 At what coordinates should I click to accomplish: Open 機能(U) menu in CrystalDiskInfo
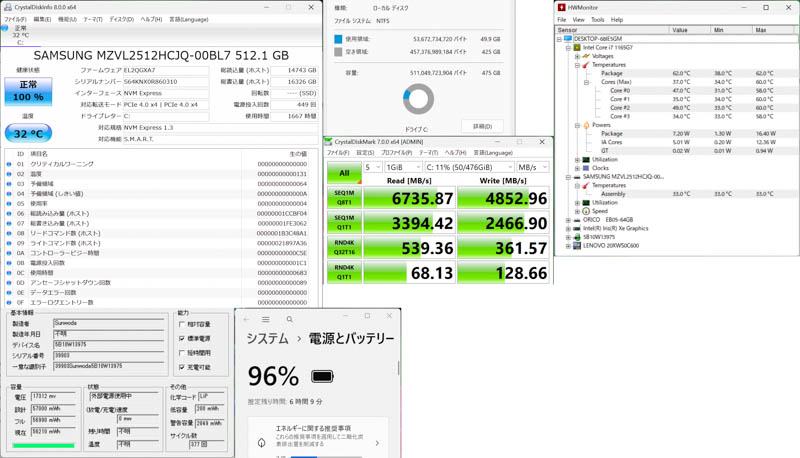[x=67, y=19]
